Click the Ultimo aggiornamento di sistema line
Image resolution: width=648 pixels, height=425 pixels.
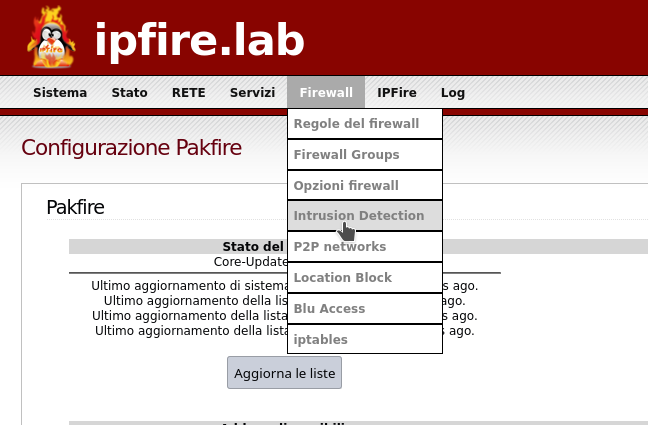189,286
